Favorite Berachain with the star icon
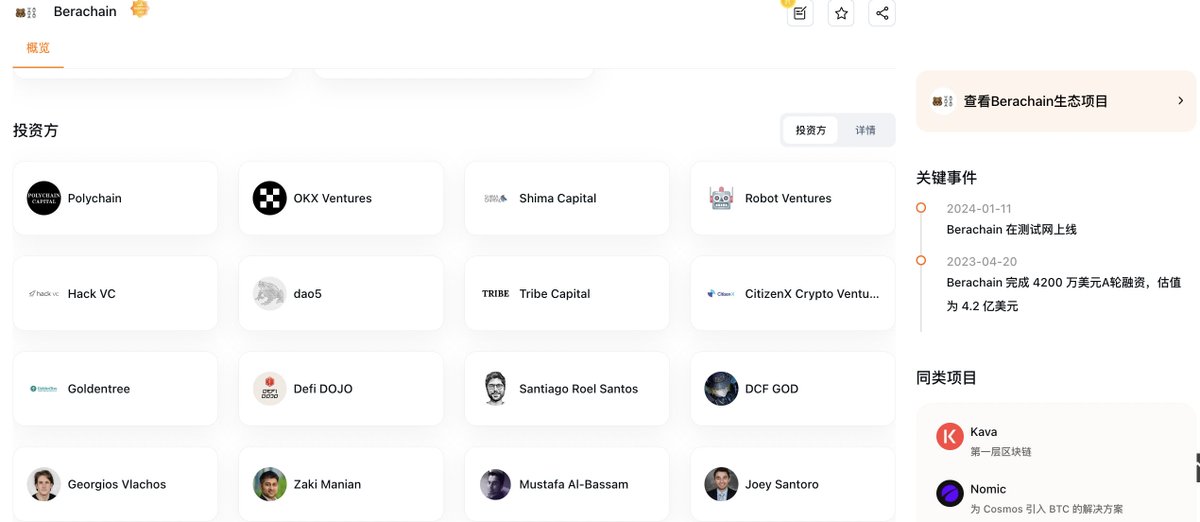Viewport: 1200px width, 522px height. tap(841, 13)
